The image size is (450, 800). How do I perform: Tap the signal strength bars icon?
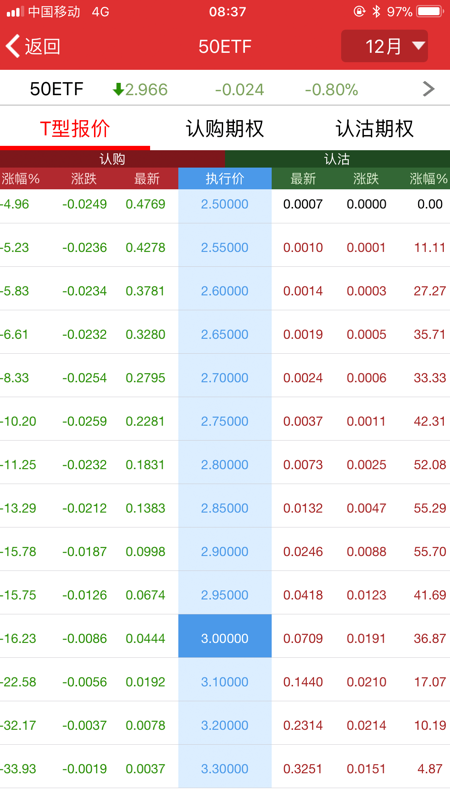click(15, 12)
